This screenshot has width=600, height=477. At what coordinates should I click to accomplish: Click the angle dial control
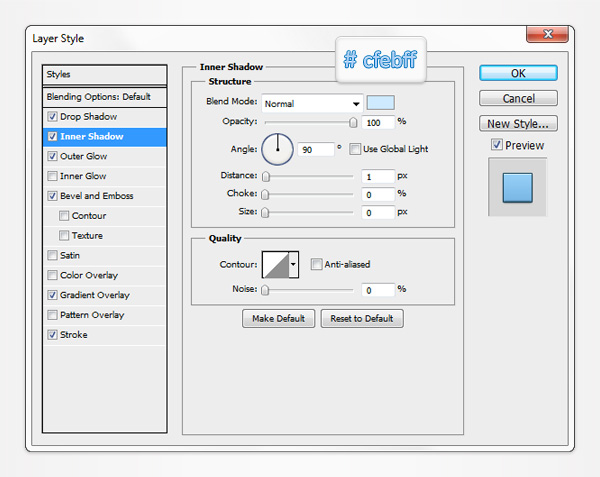(x=277, y=150)
